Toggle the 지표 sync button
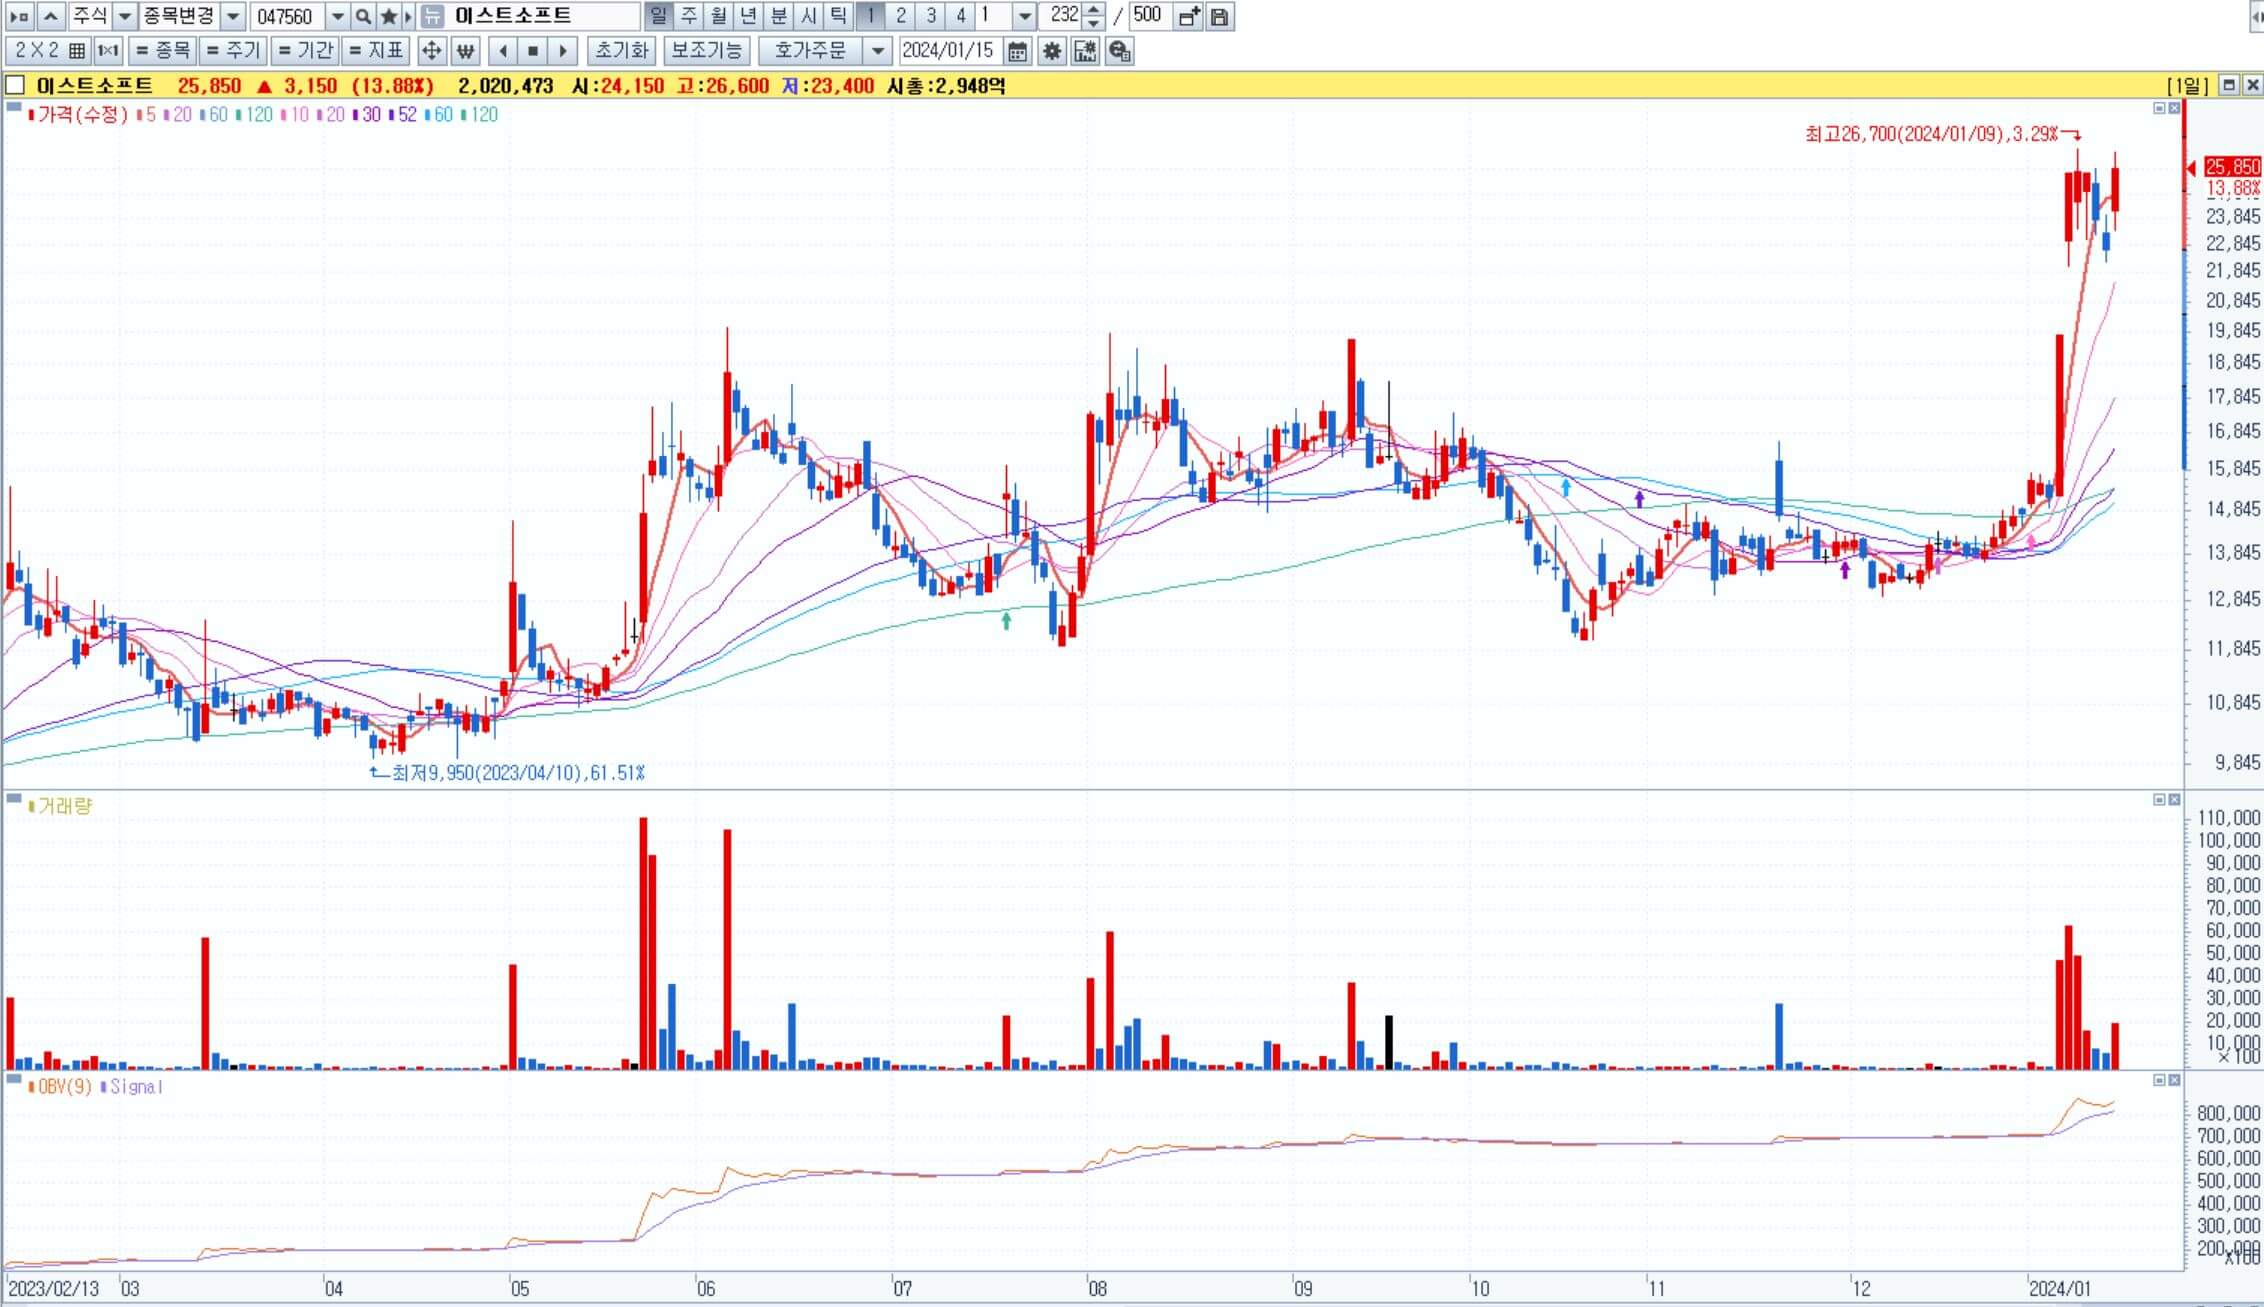 pyautogui.click(x=376, y=50)
